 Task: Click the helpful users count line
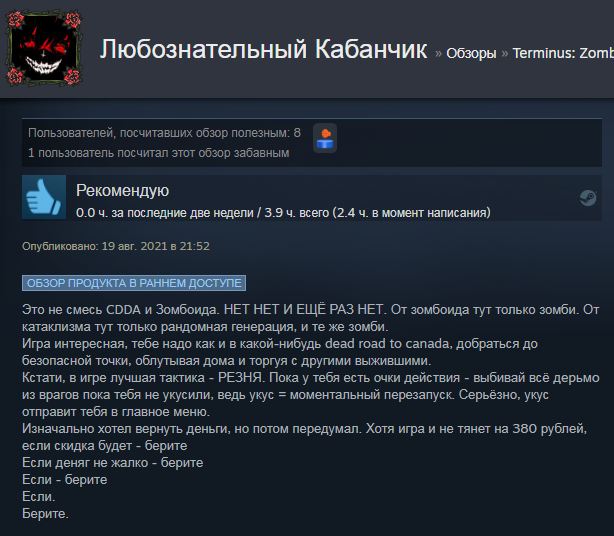164,133
